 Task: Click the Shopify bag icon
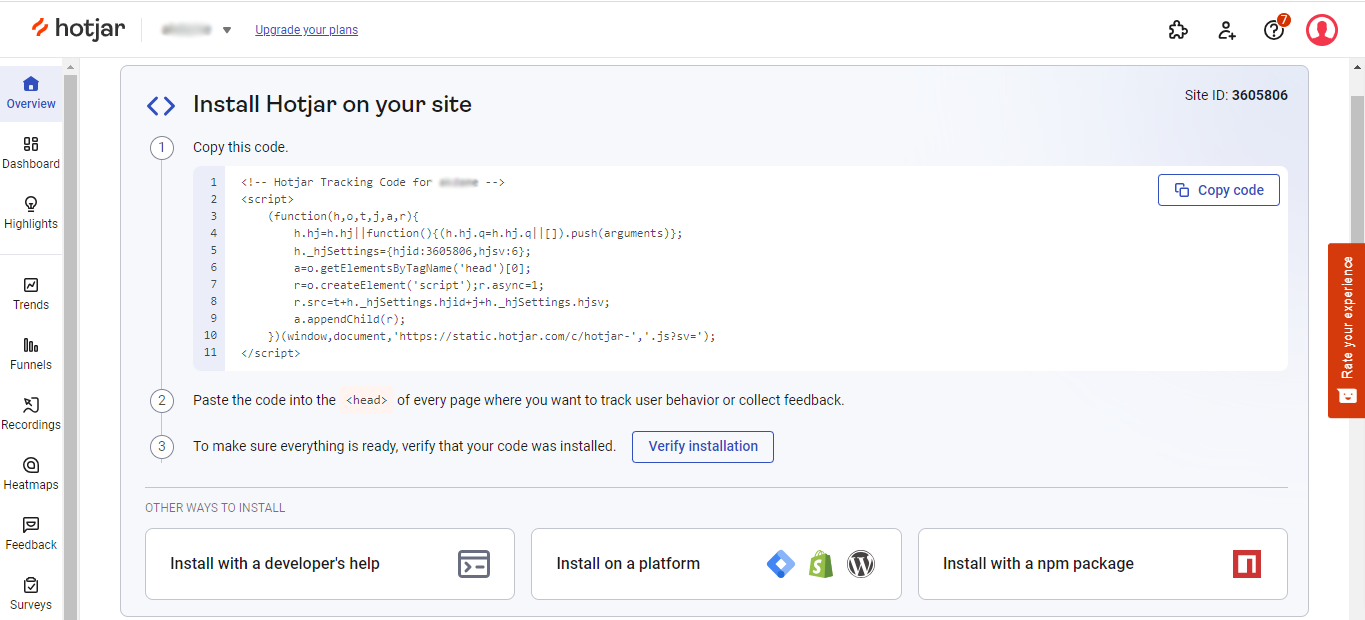coord(821,564)
